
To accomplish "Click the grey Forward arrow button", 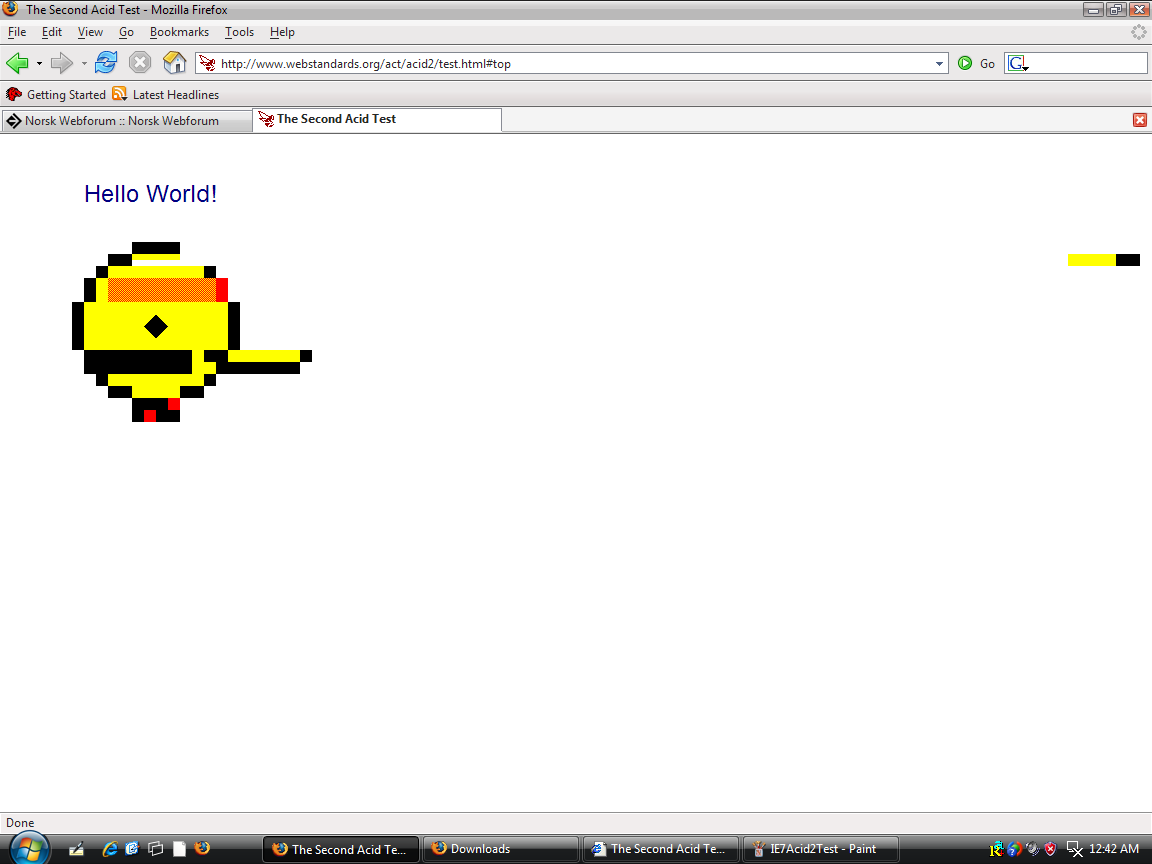I will 62,63.
